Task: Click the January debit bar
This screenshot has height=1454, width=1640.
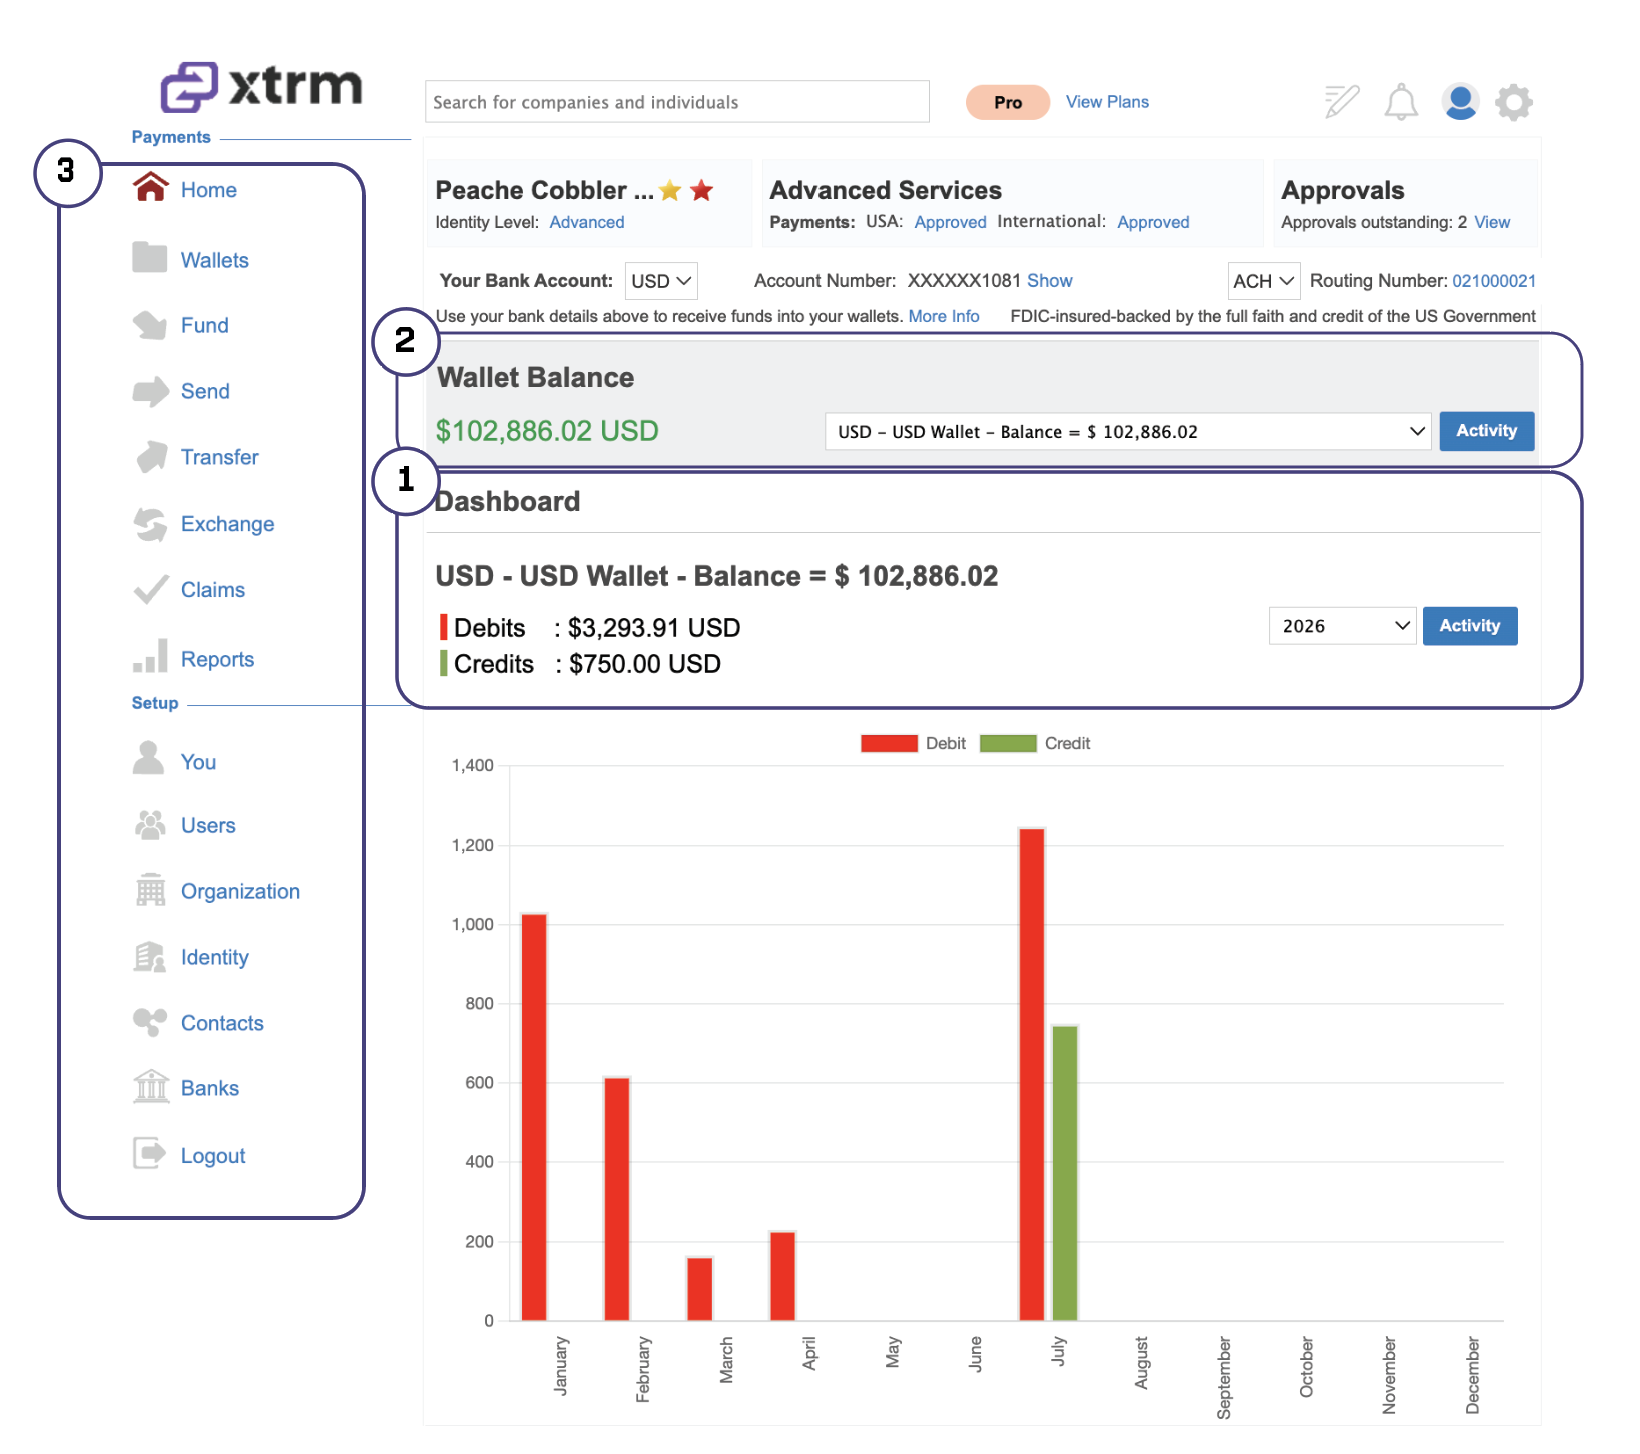Action: pos(534,1117)
